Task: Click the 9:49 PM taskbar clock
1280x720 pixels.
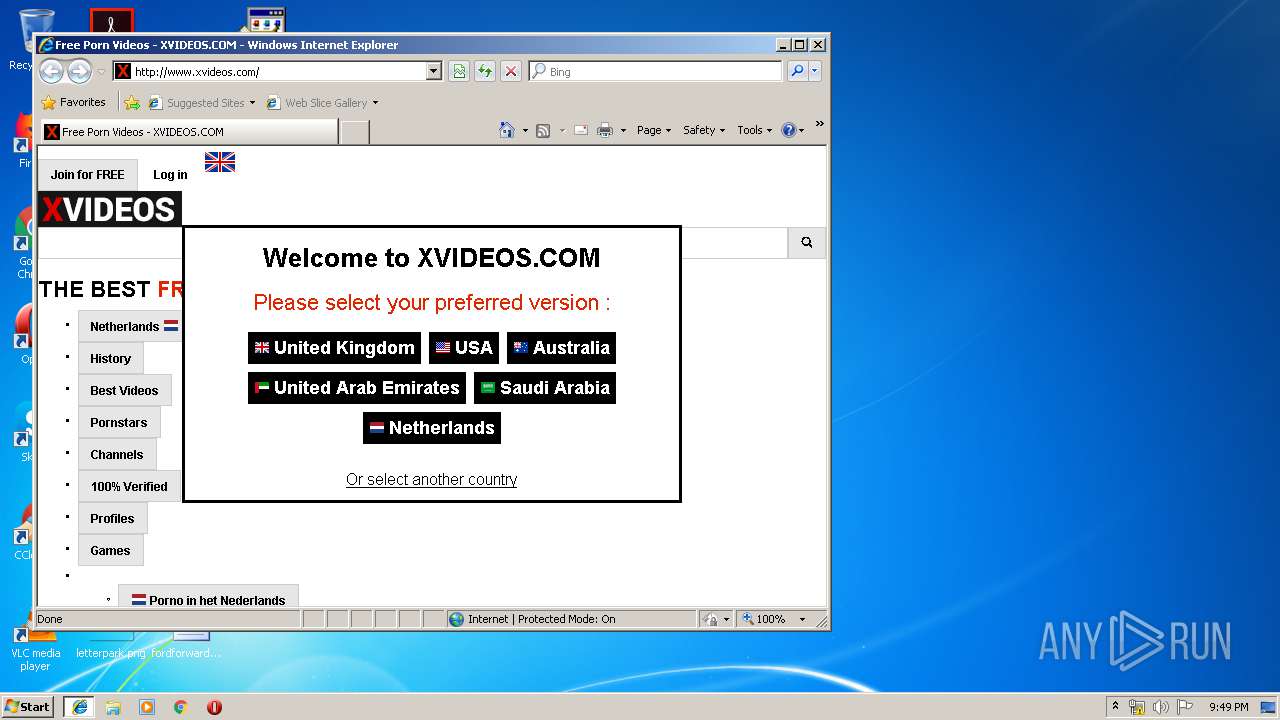Action: [1228, 707]
